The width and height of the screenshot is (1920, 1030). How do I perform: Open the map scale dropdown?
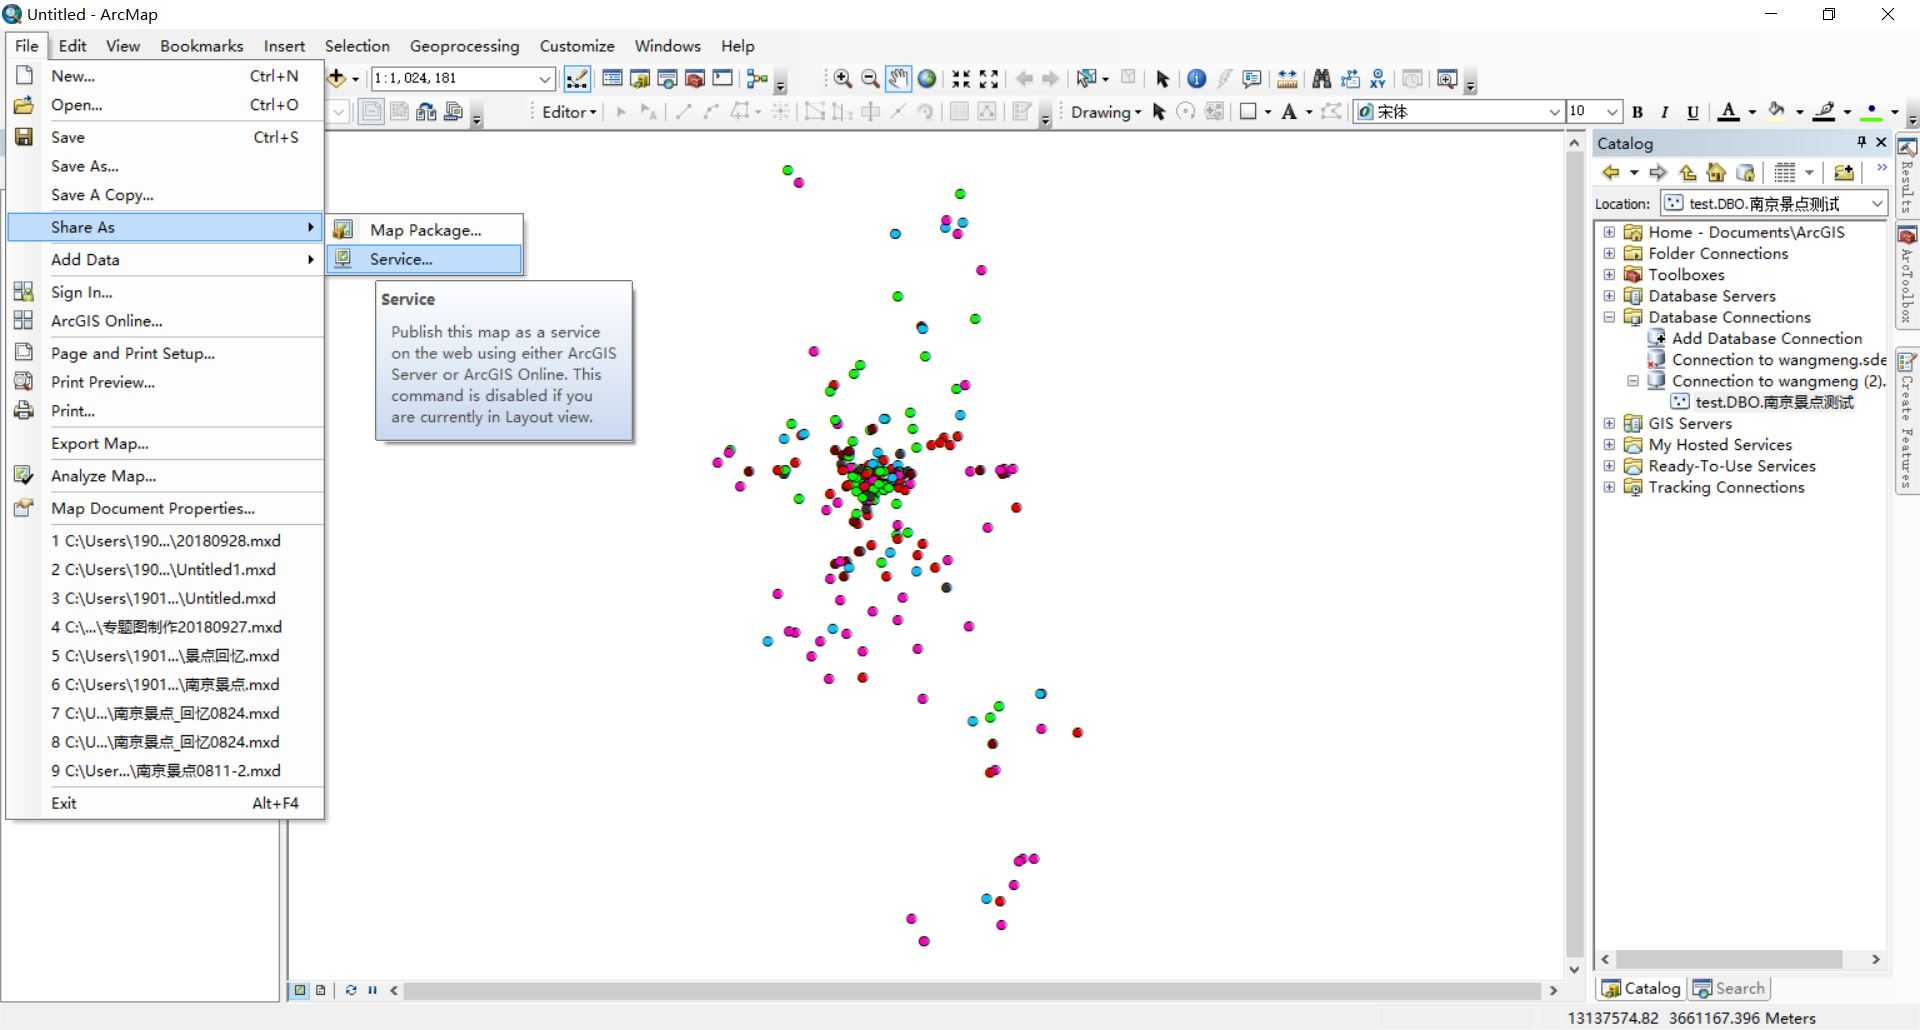click(545, 79)
